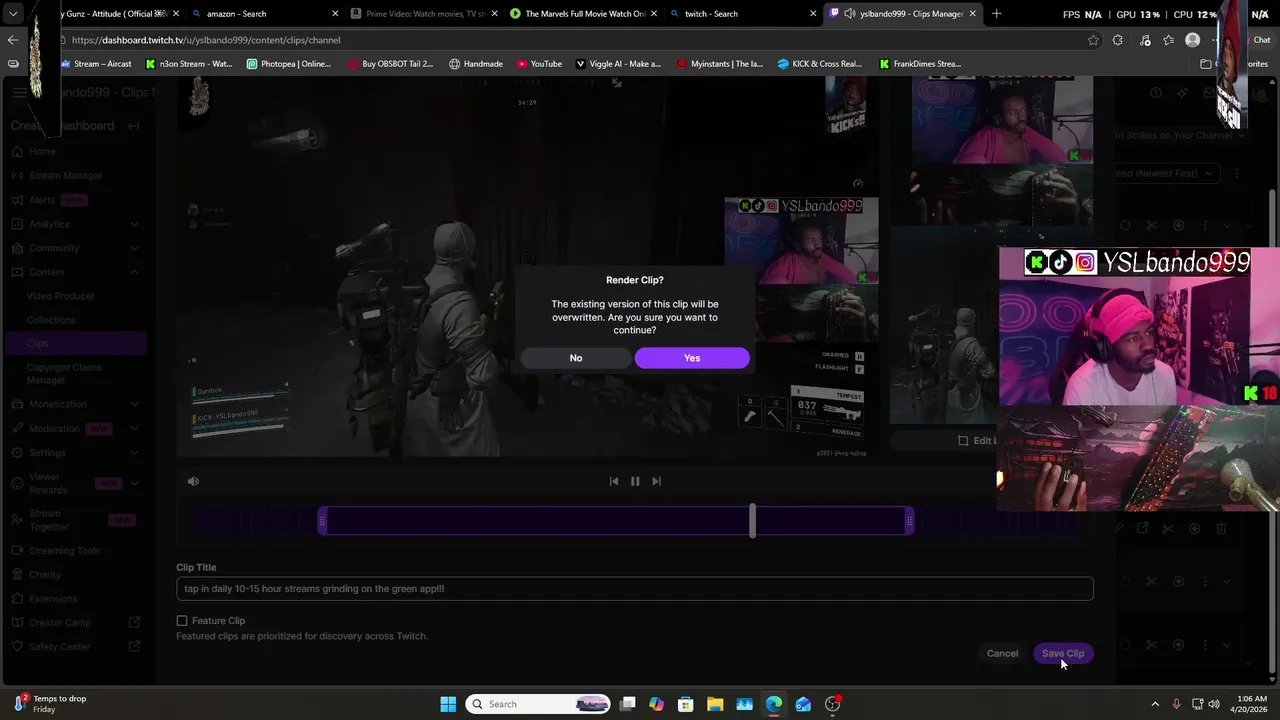Open the Viggle AI bookmark
1280x720 pixels.
coord(618,64)
